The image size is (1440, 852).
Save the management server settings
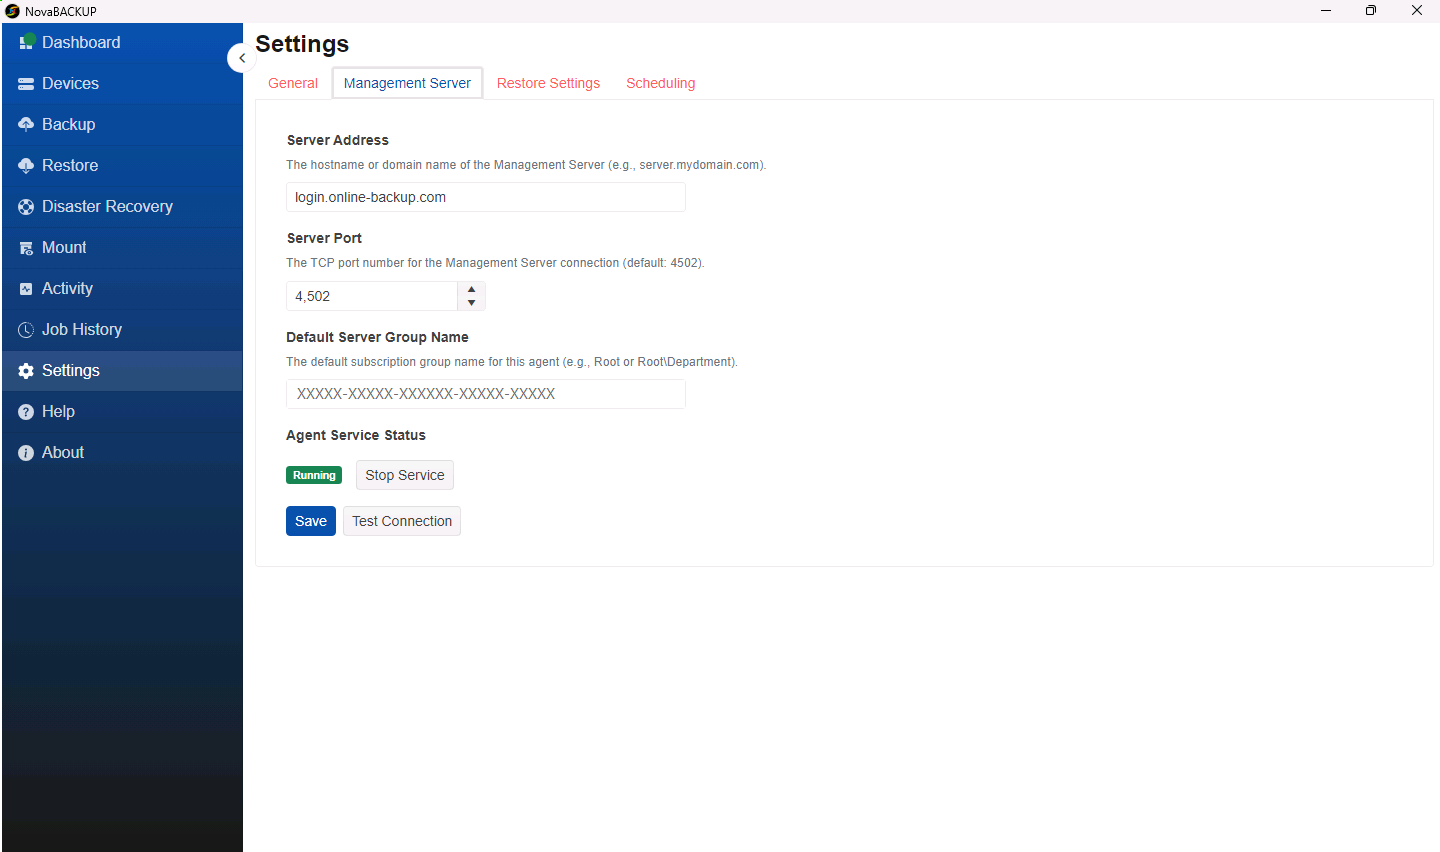(311, 521)
